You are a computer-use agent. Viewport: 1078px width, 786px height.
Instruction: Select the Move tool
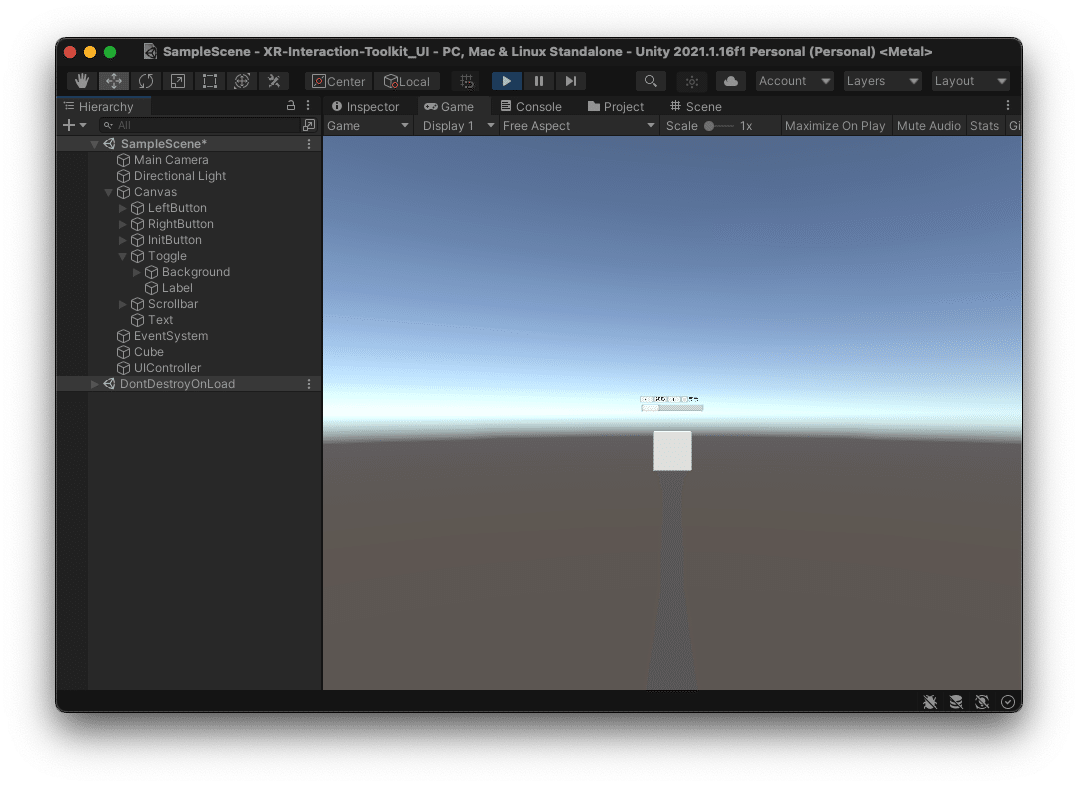pos(113,81)
